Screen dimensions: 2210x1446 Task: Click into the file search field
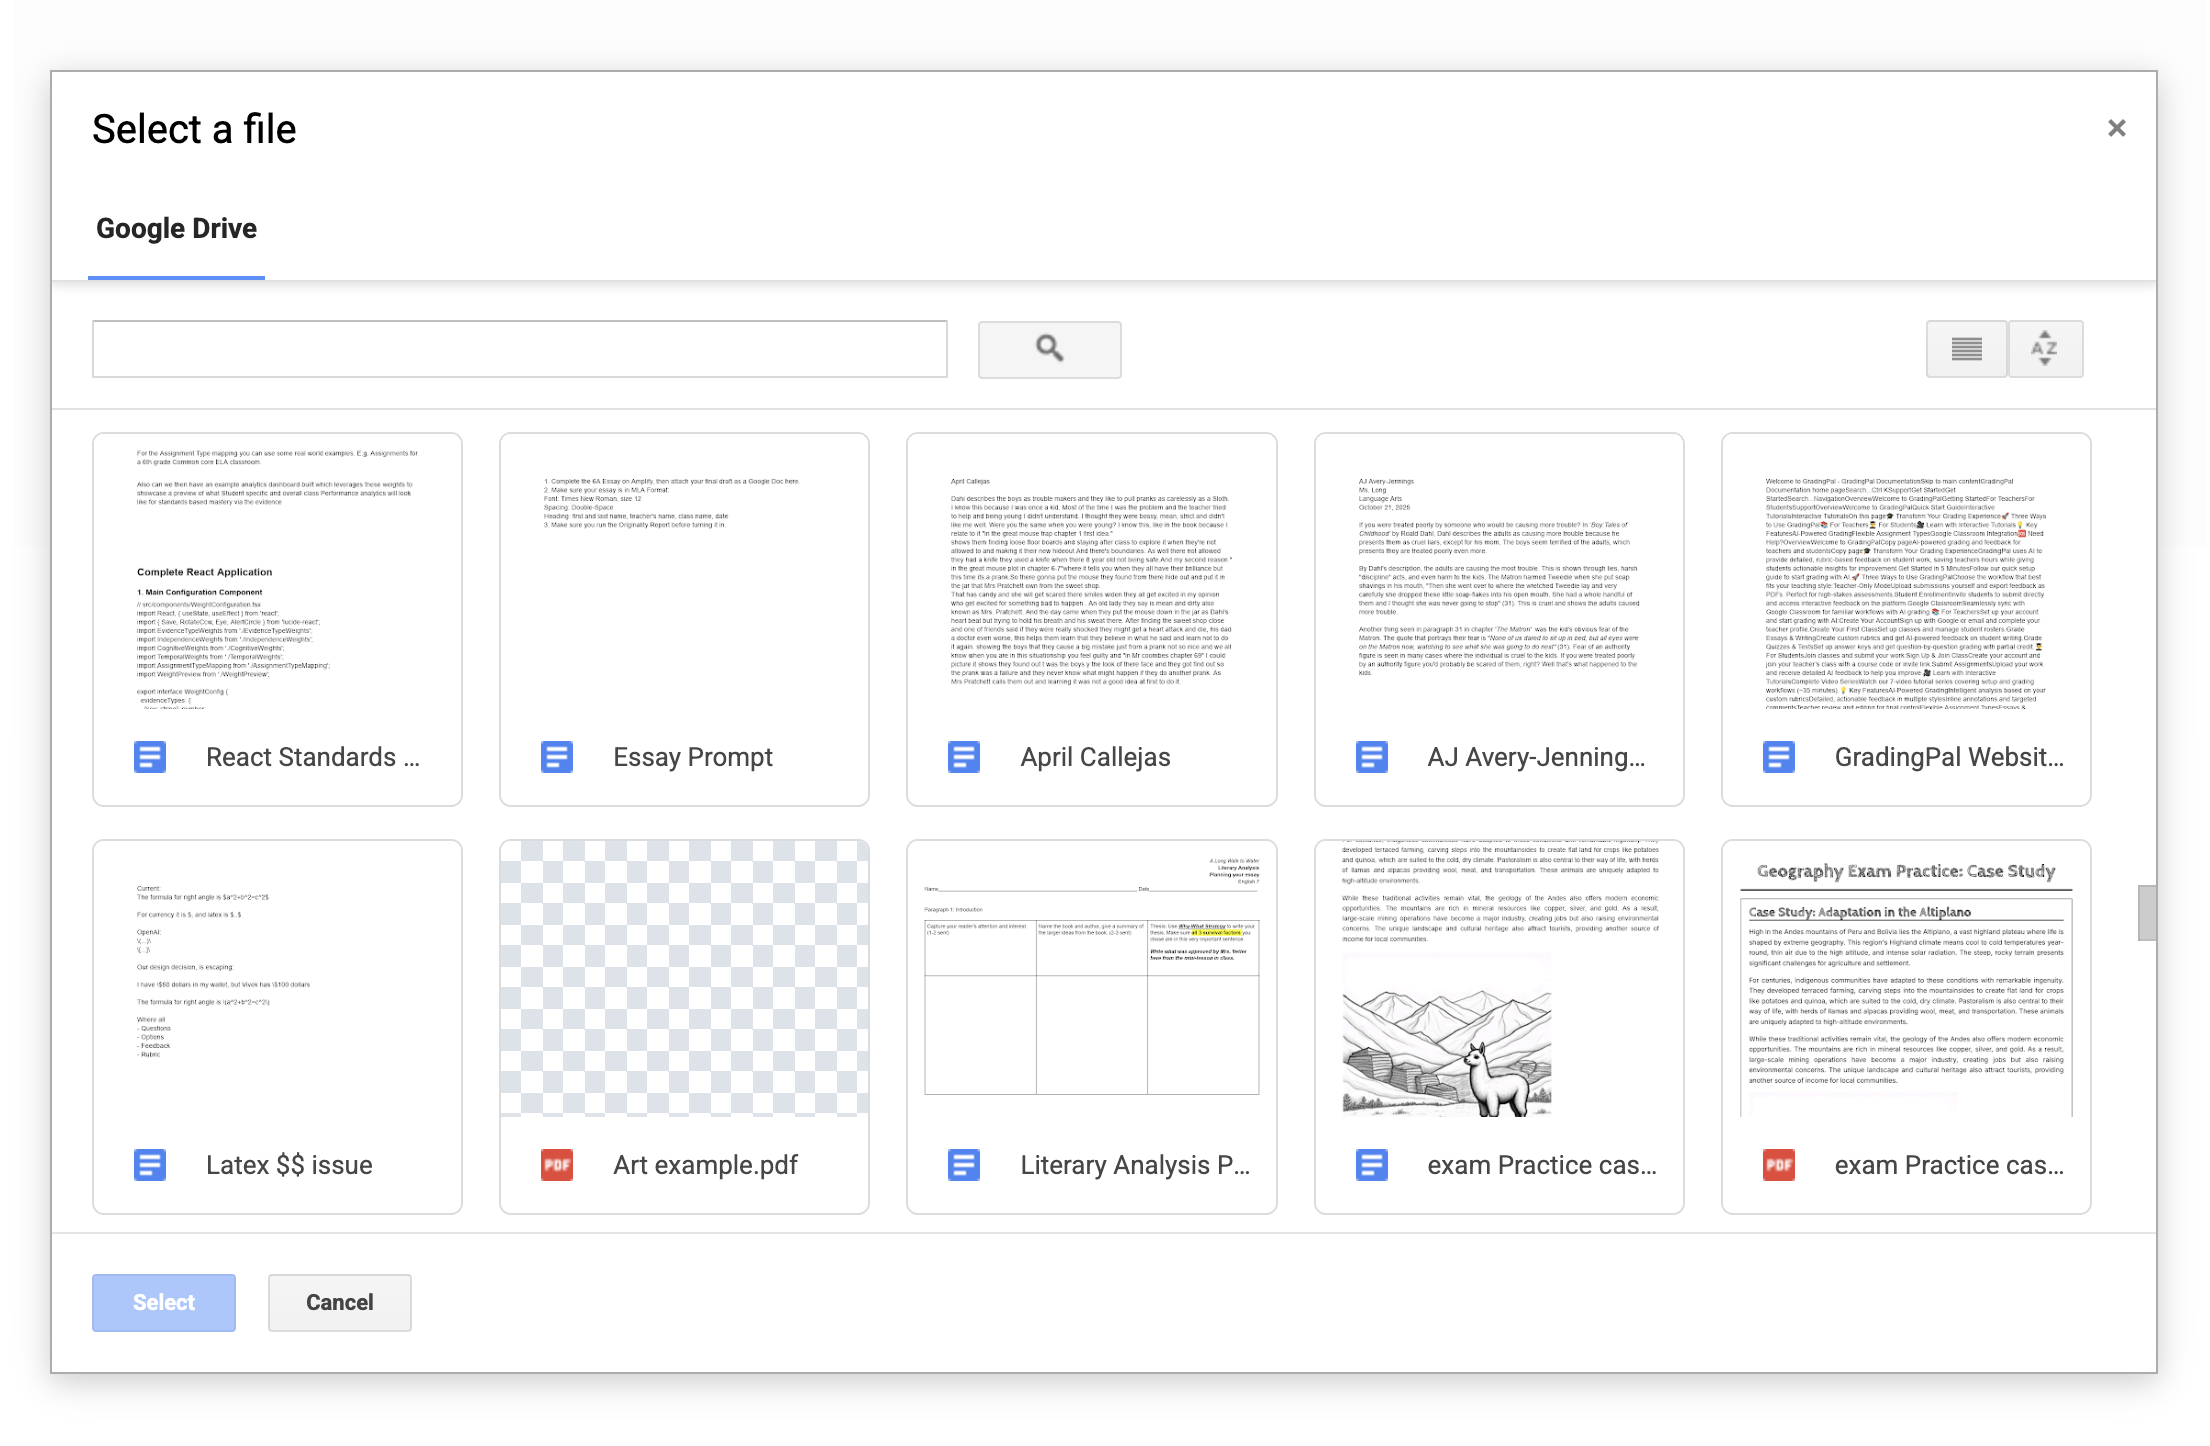coord(519,349)
